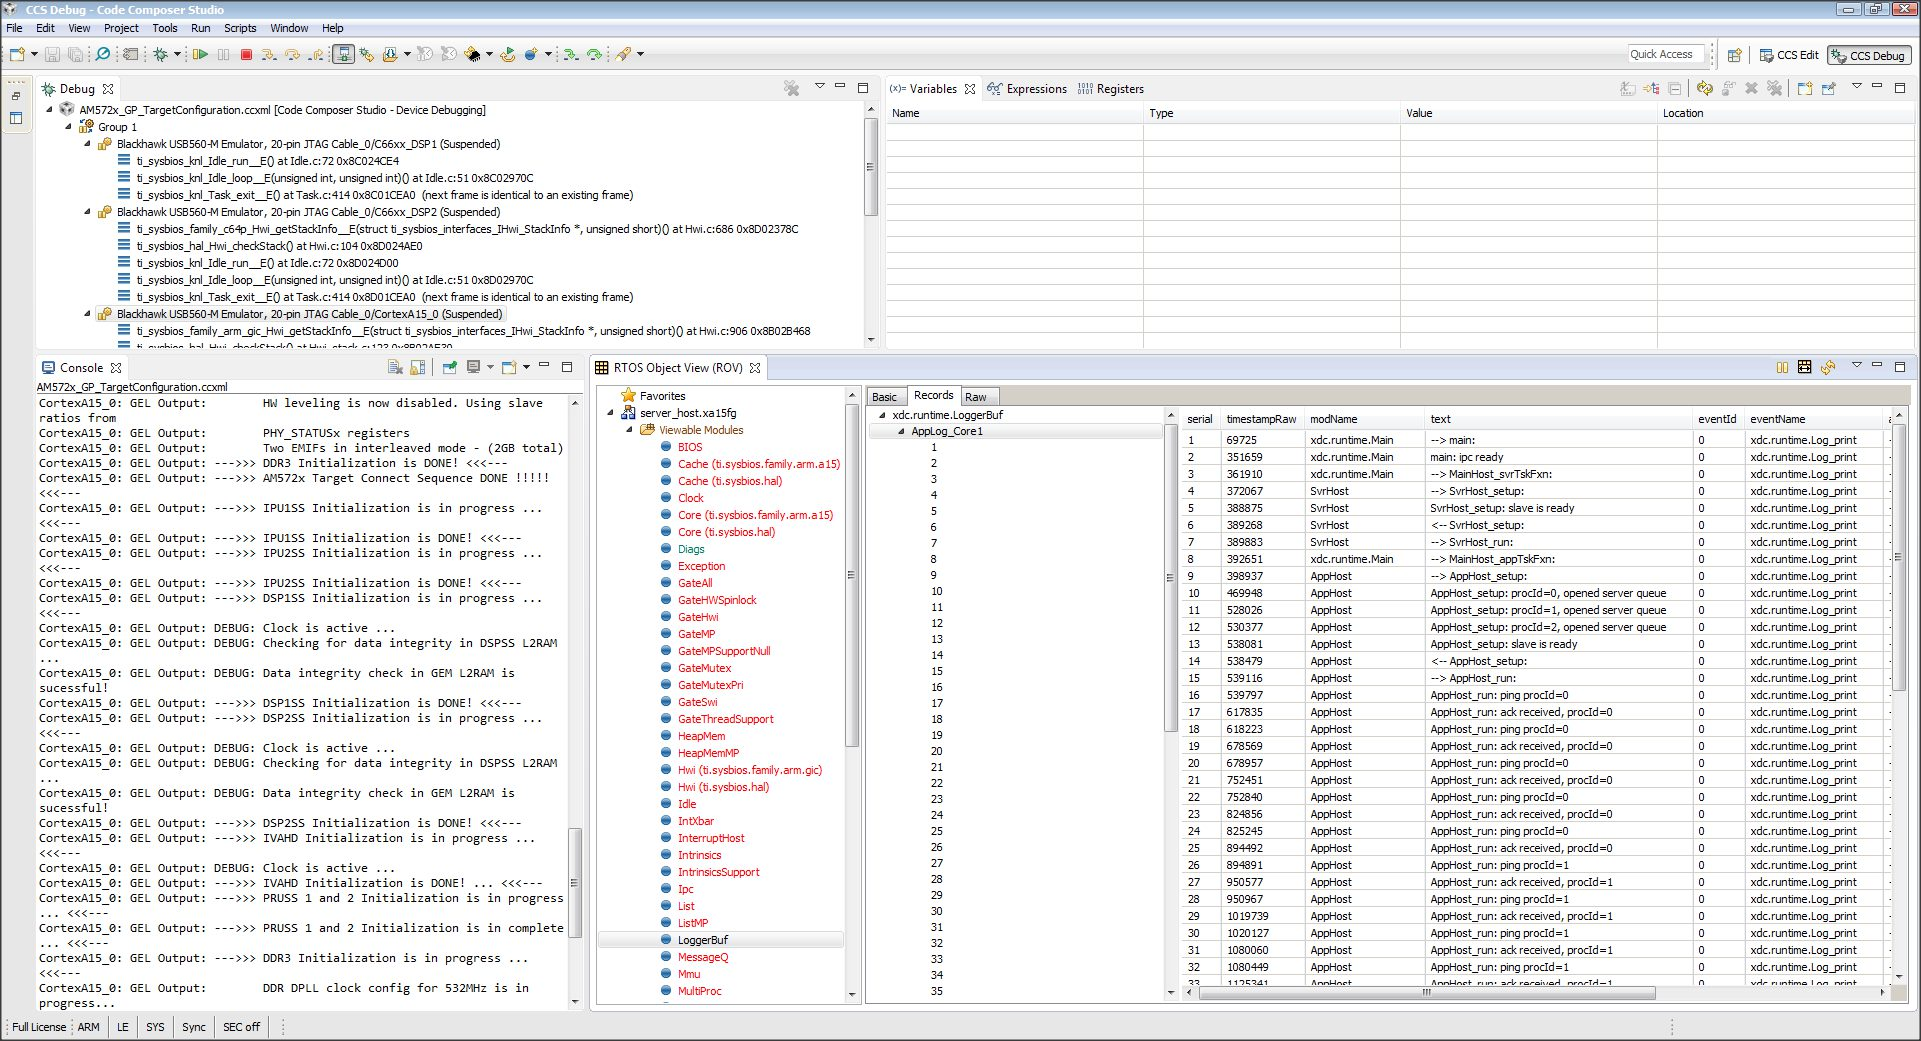
Task: Switch to the Raw tab
Action: pos(976,397)
